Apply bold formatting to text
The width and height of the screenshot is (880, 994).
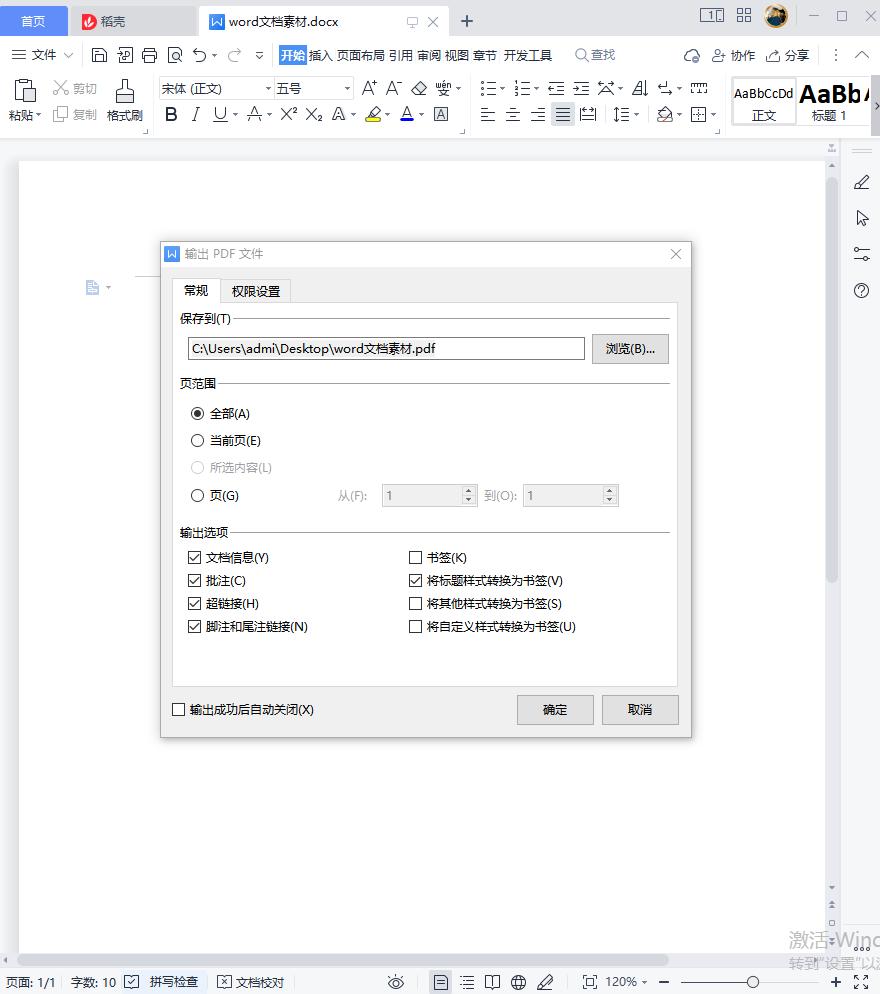click(x=170, y=114)
